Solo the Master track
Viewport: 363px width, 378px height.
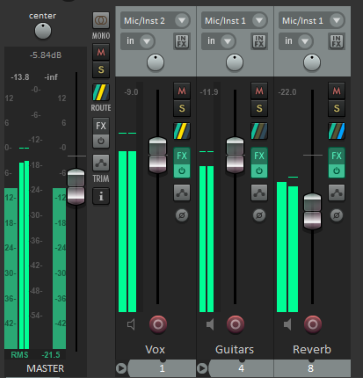coord(101,69)
